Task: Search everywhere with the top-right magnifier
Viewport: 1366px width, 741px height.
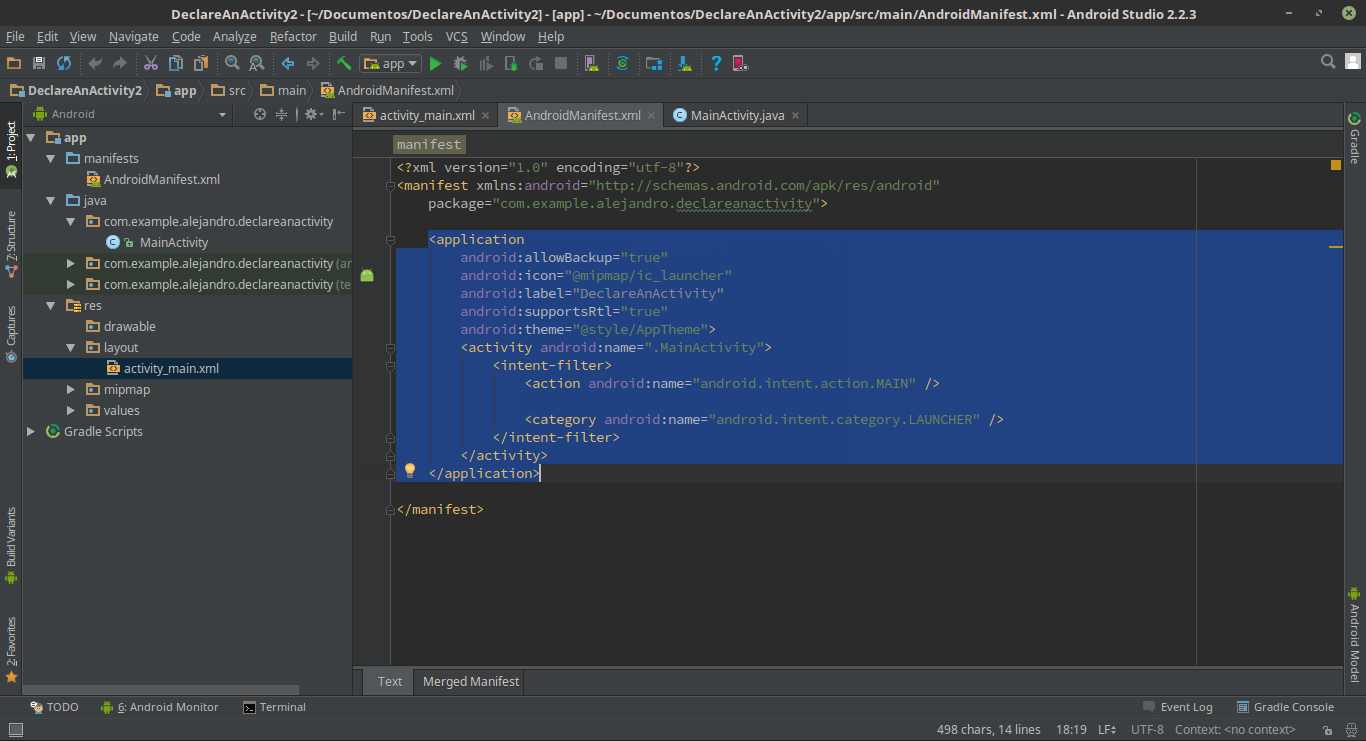Action: [x=1328, y=62]
